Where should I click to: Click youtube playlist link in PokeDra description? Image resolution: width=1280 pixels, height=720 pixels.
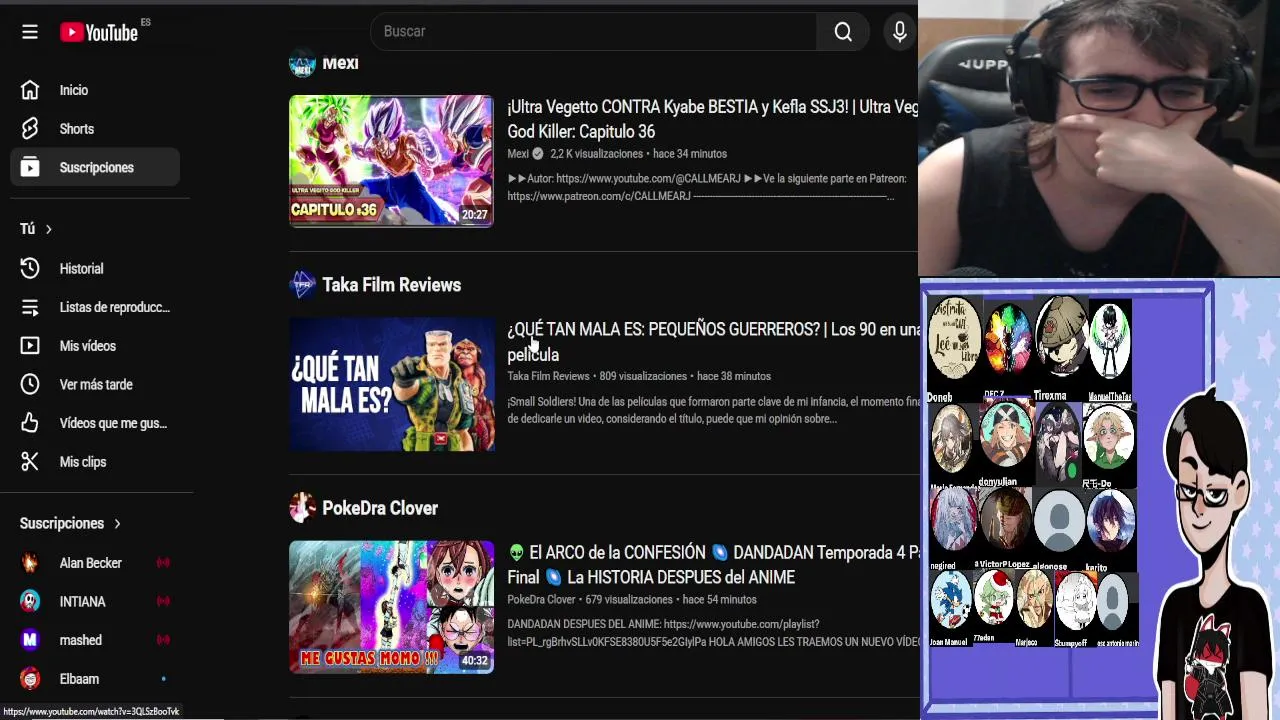663,633
